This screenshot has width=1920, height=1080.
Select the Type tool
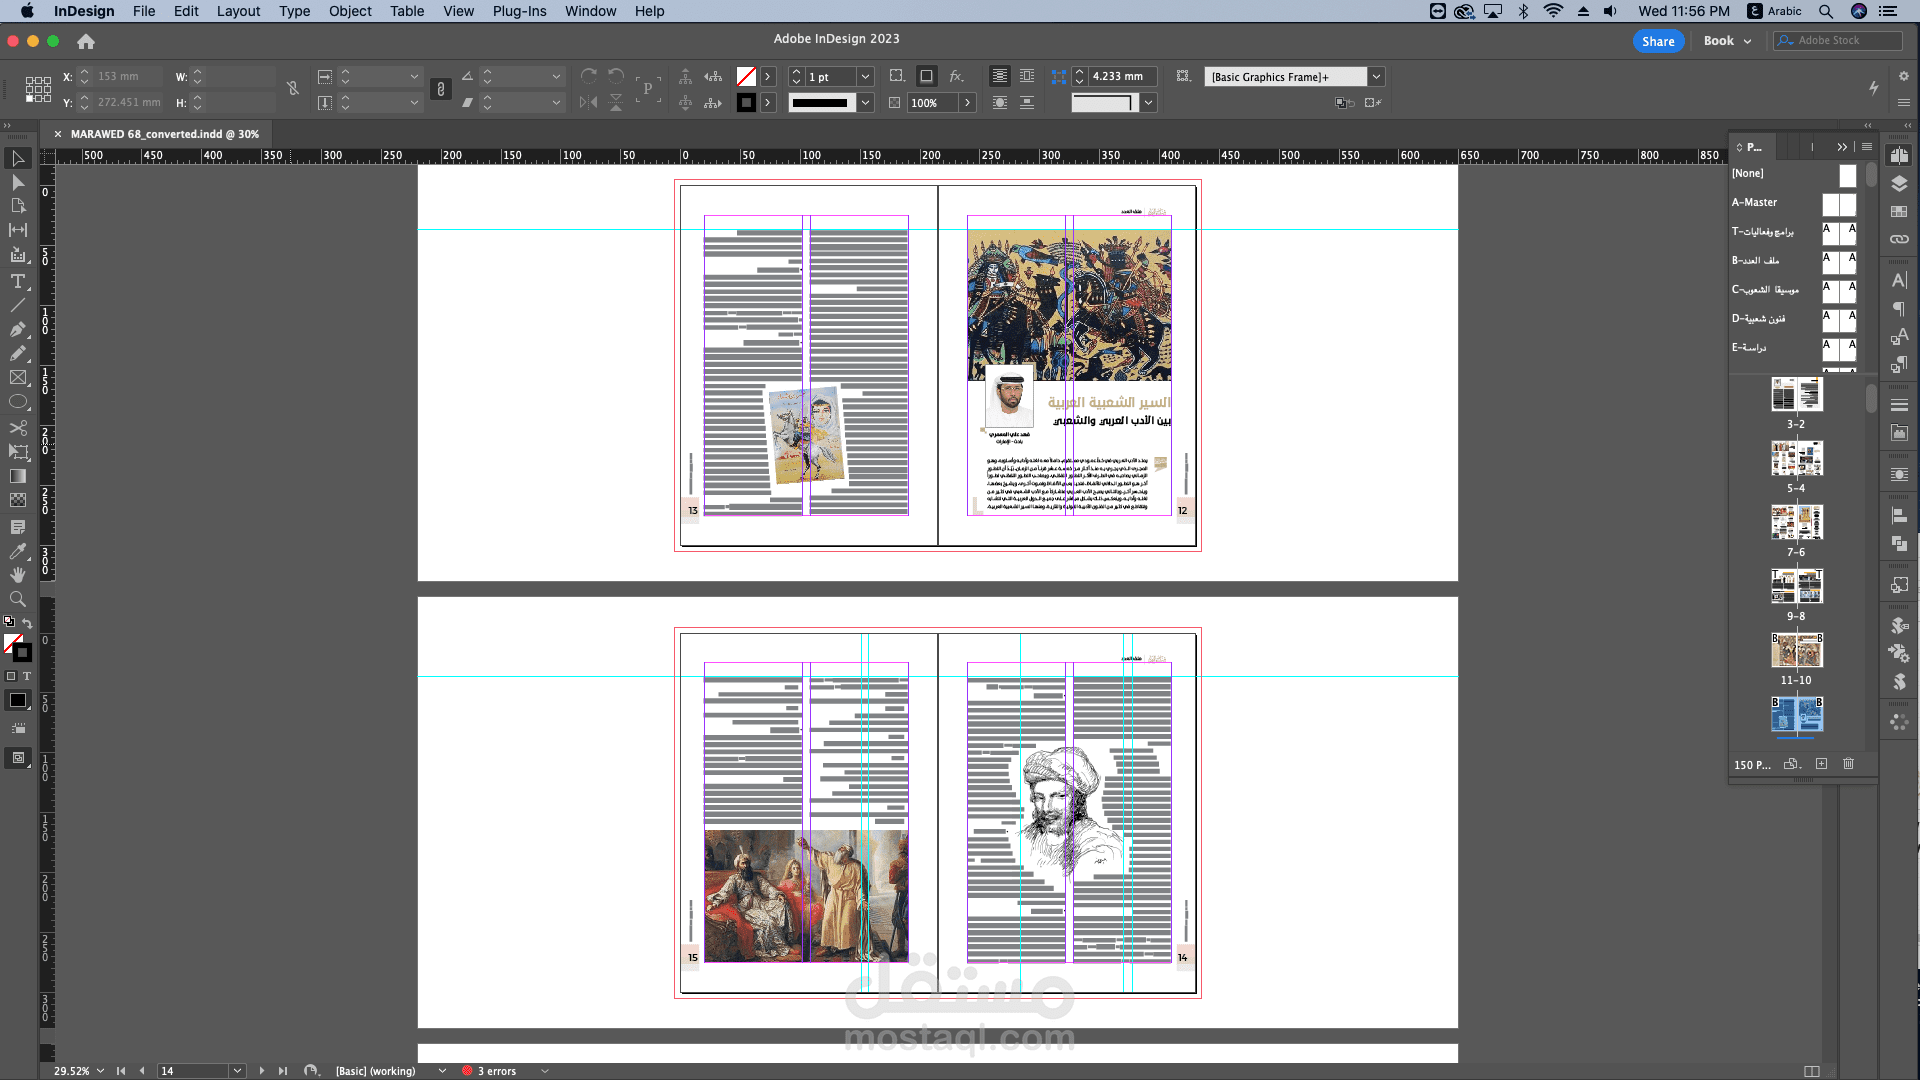(x=18, y=281)
